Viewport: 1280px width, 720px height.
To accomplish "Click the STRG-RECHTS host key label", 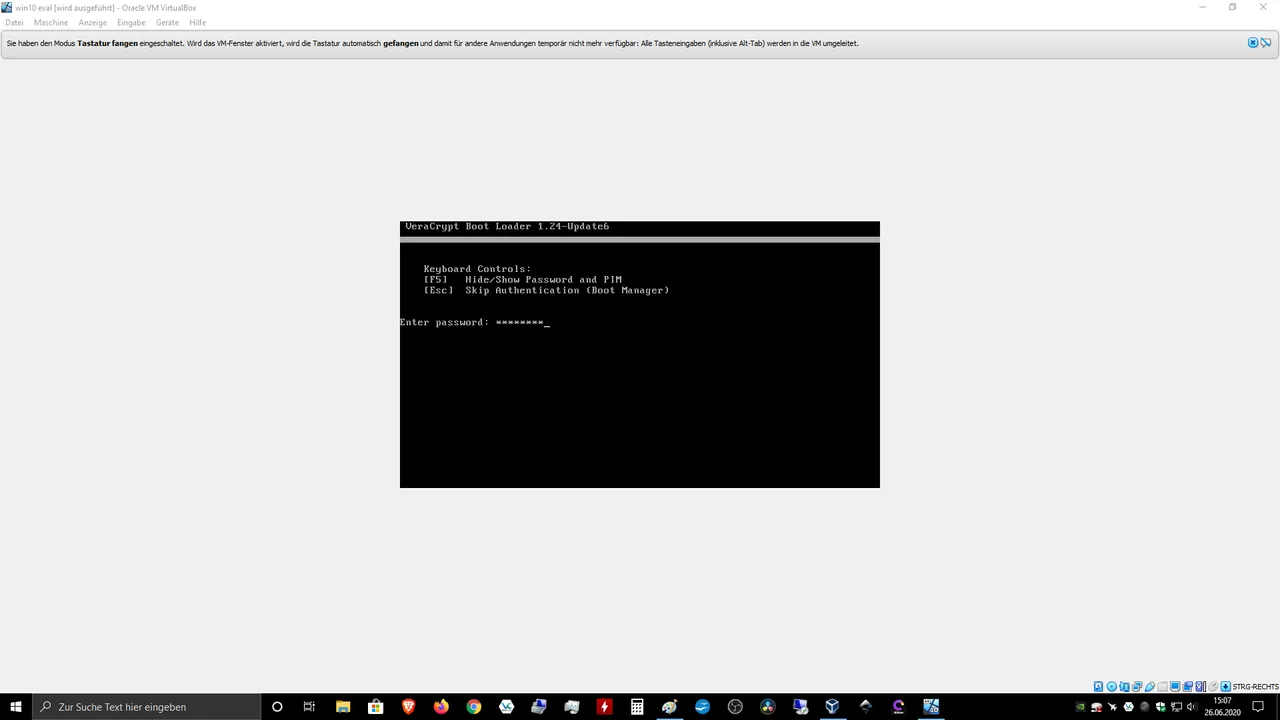I will [x=1255, y=687].
